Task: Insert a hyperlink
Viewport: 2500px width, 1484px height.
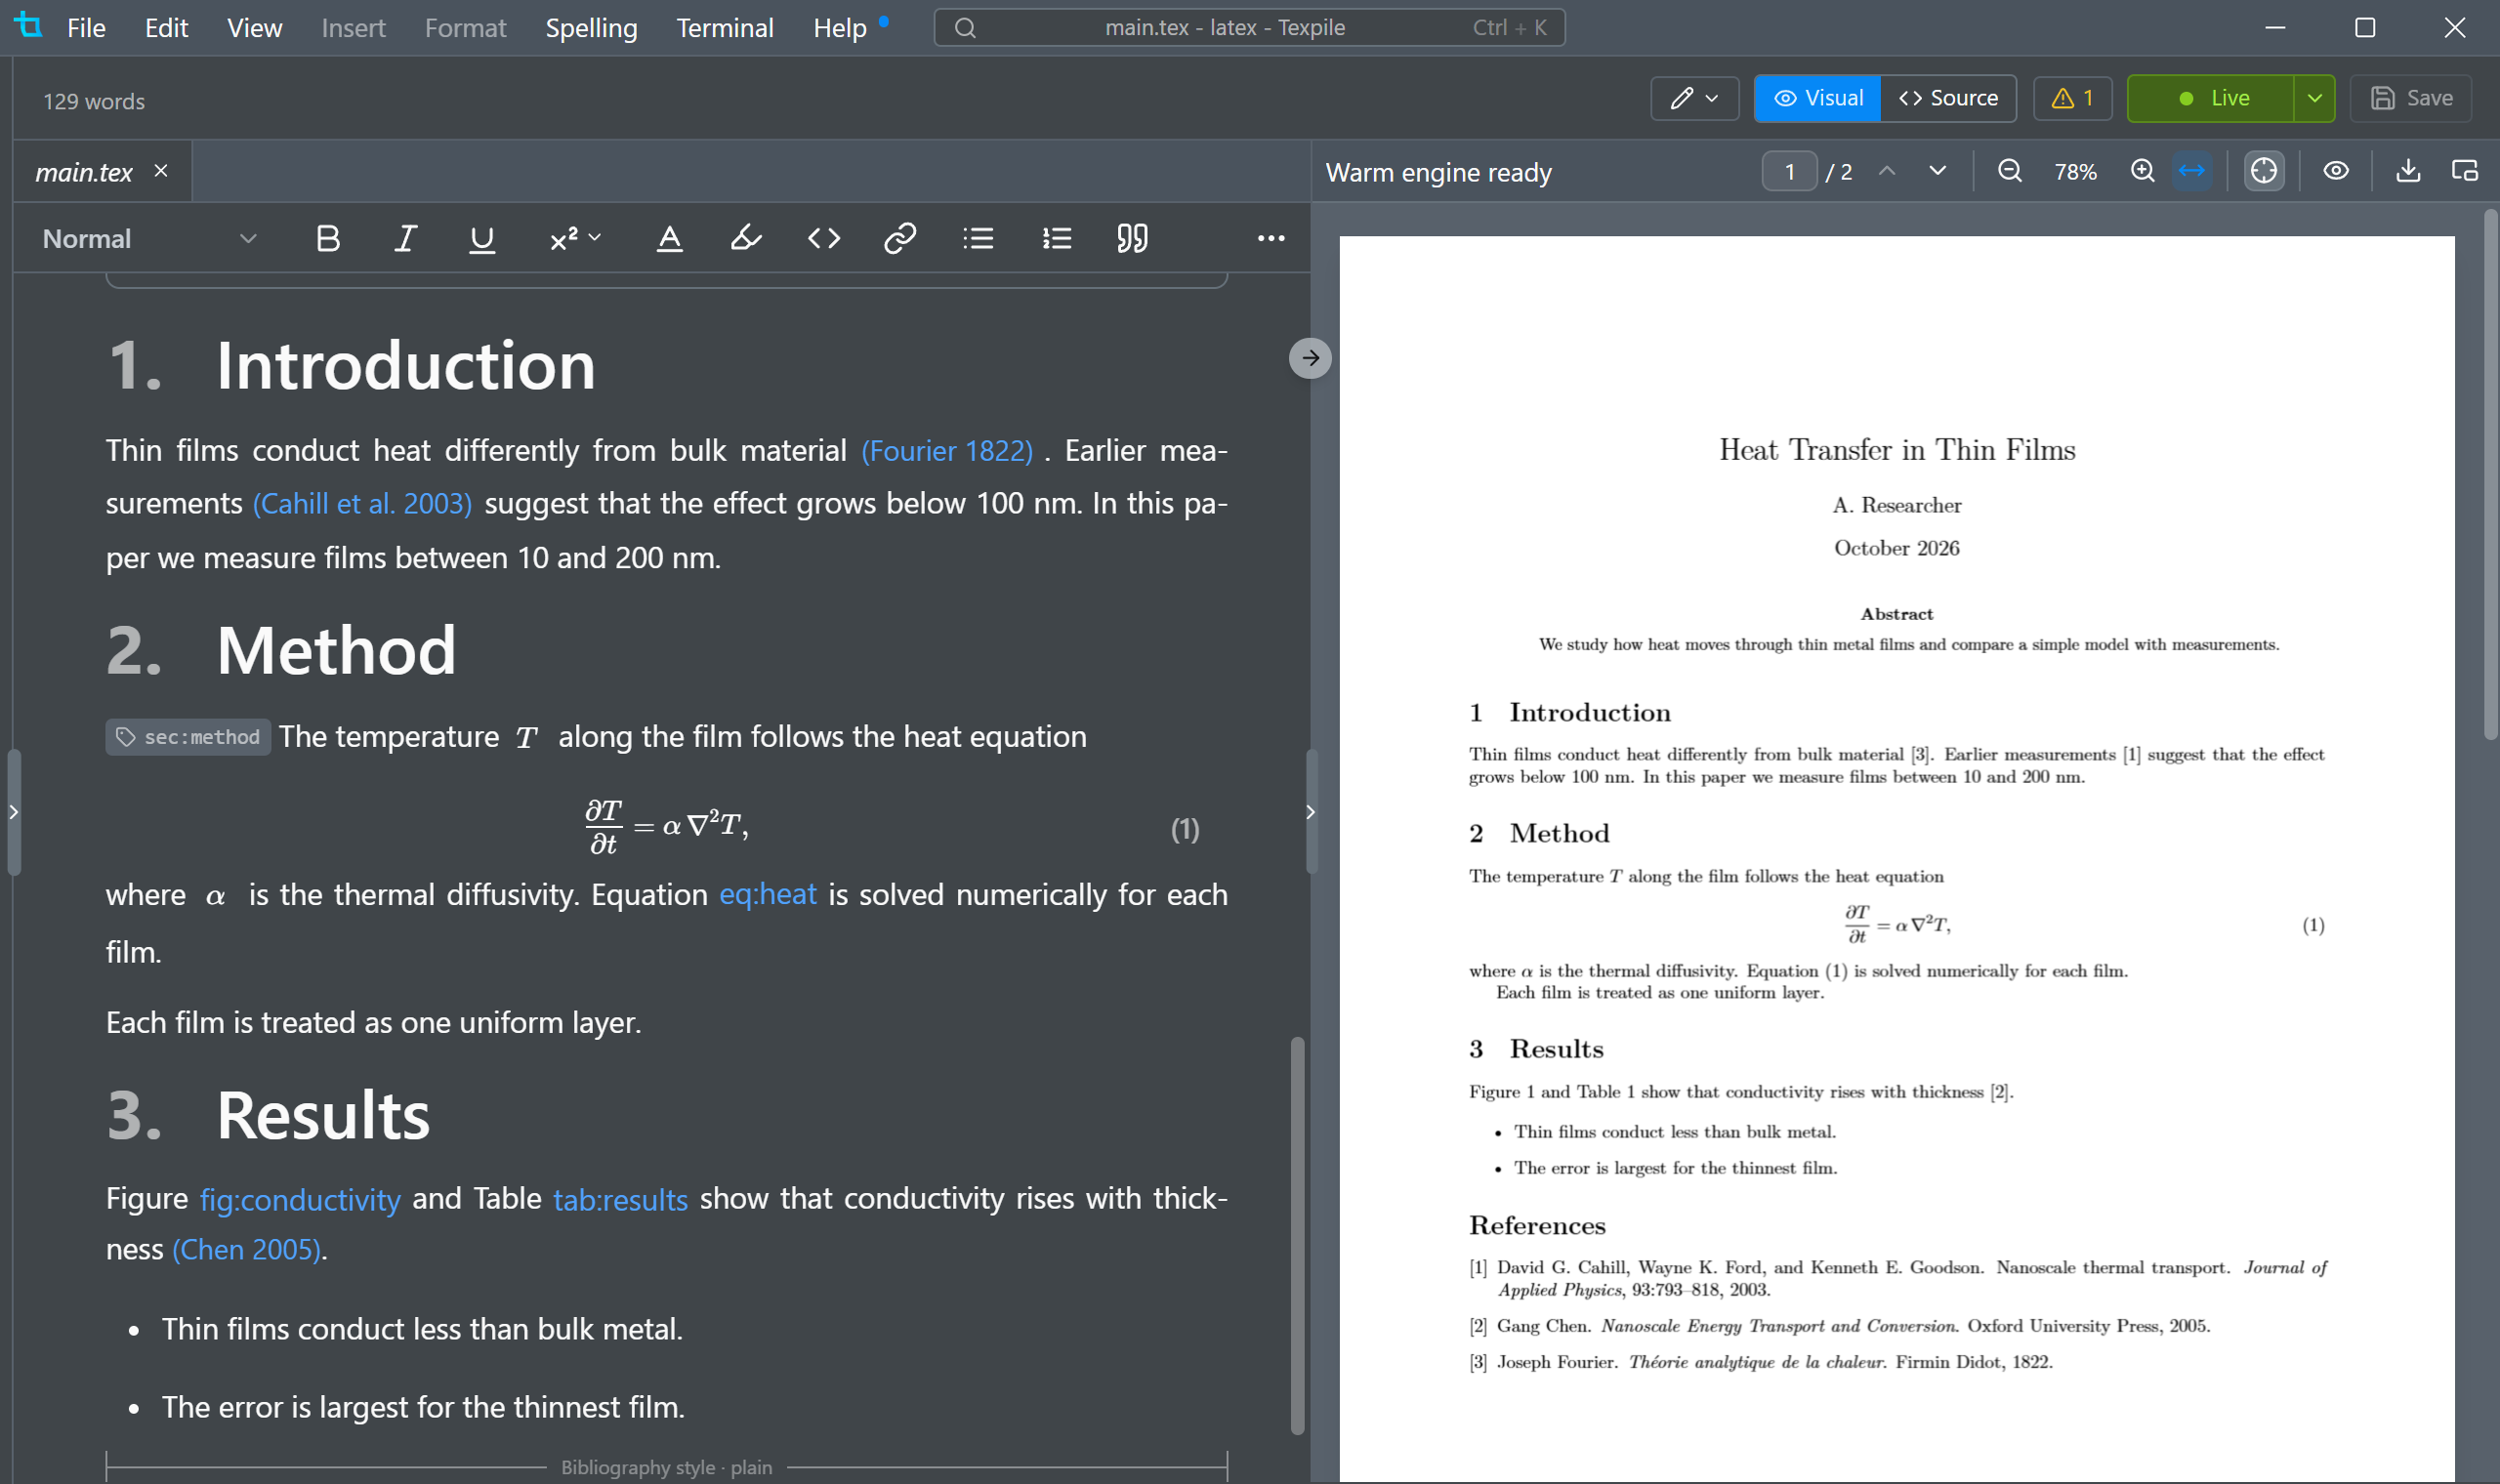Action: coord(900,238)
